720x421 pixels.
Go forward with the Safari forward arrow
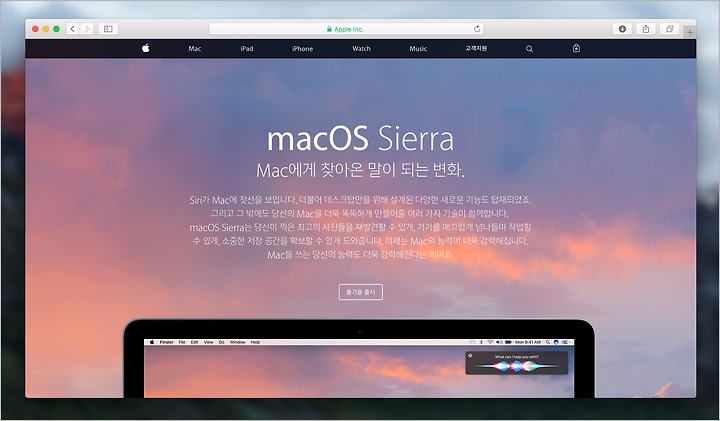(87, 29)
